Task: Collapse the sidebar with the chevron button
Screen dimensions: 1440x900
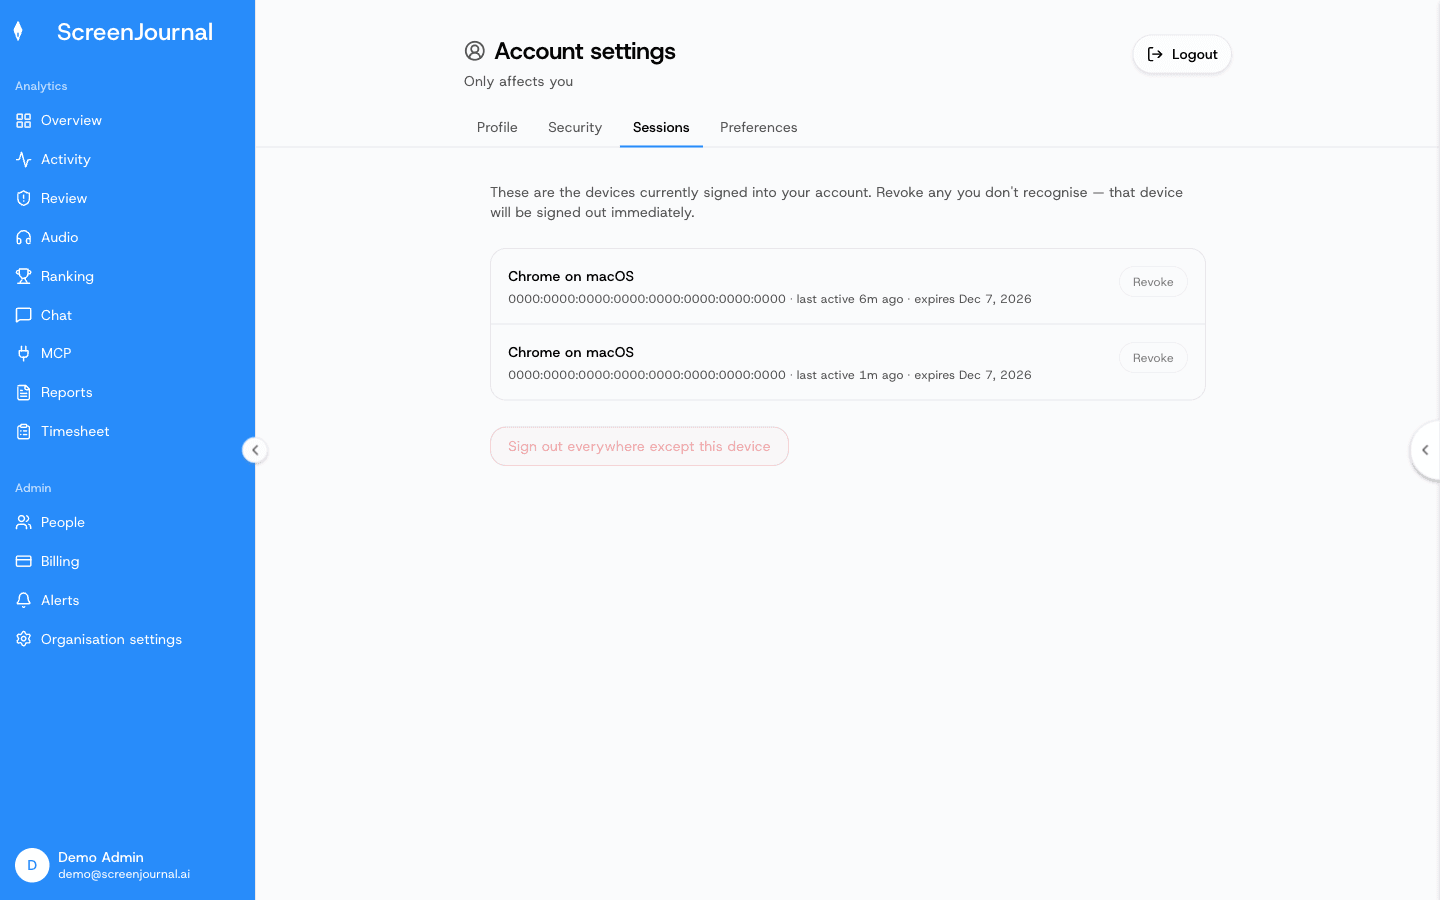Action: (255, 450)
